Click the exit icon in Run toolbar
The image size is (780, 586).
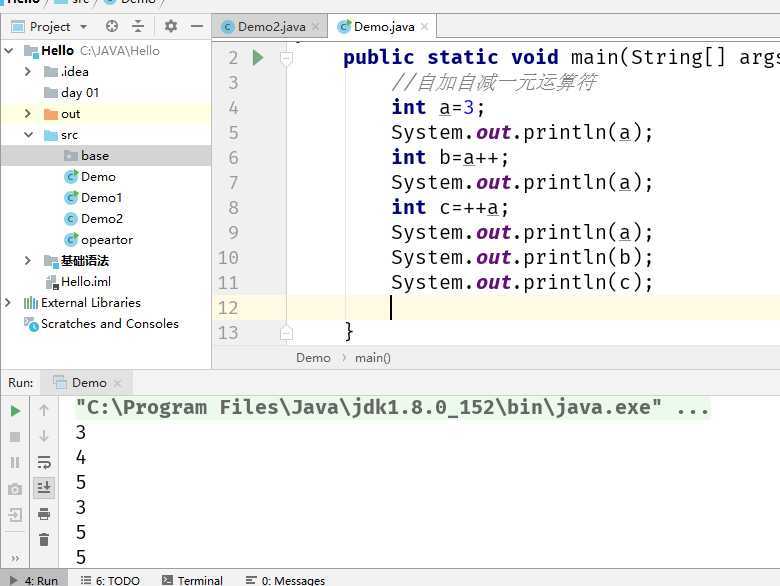[15, 515]
